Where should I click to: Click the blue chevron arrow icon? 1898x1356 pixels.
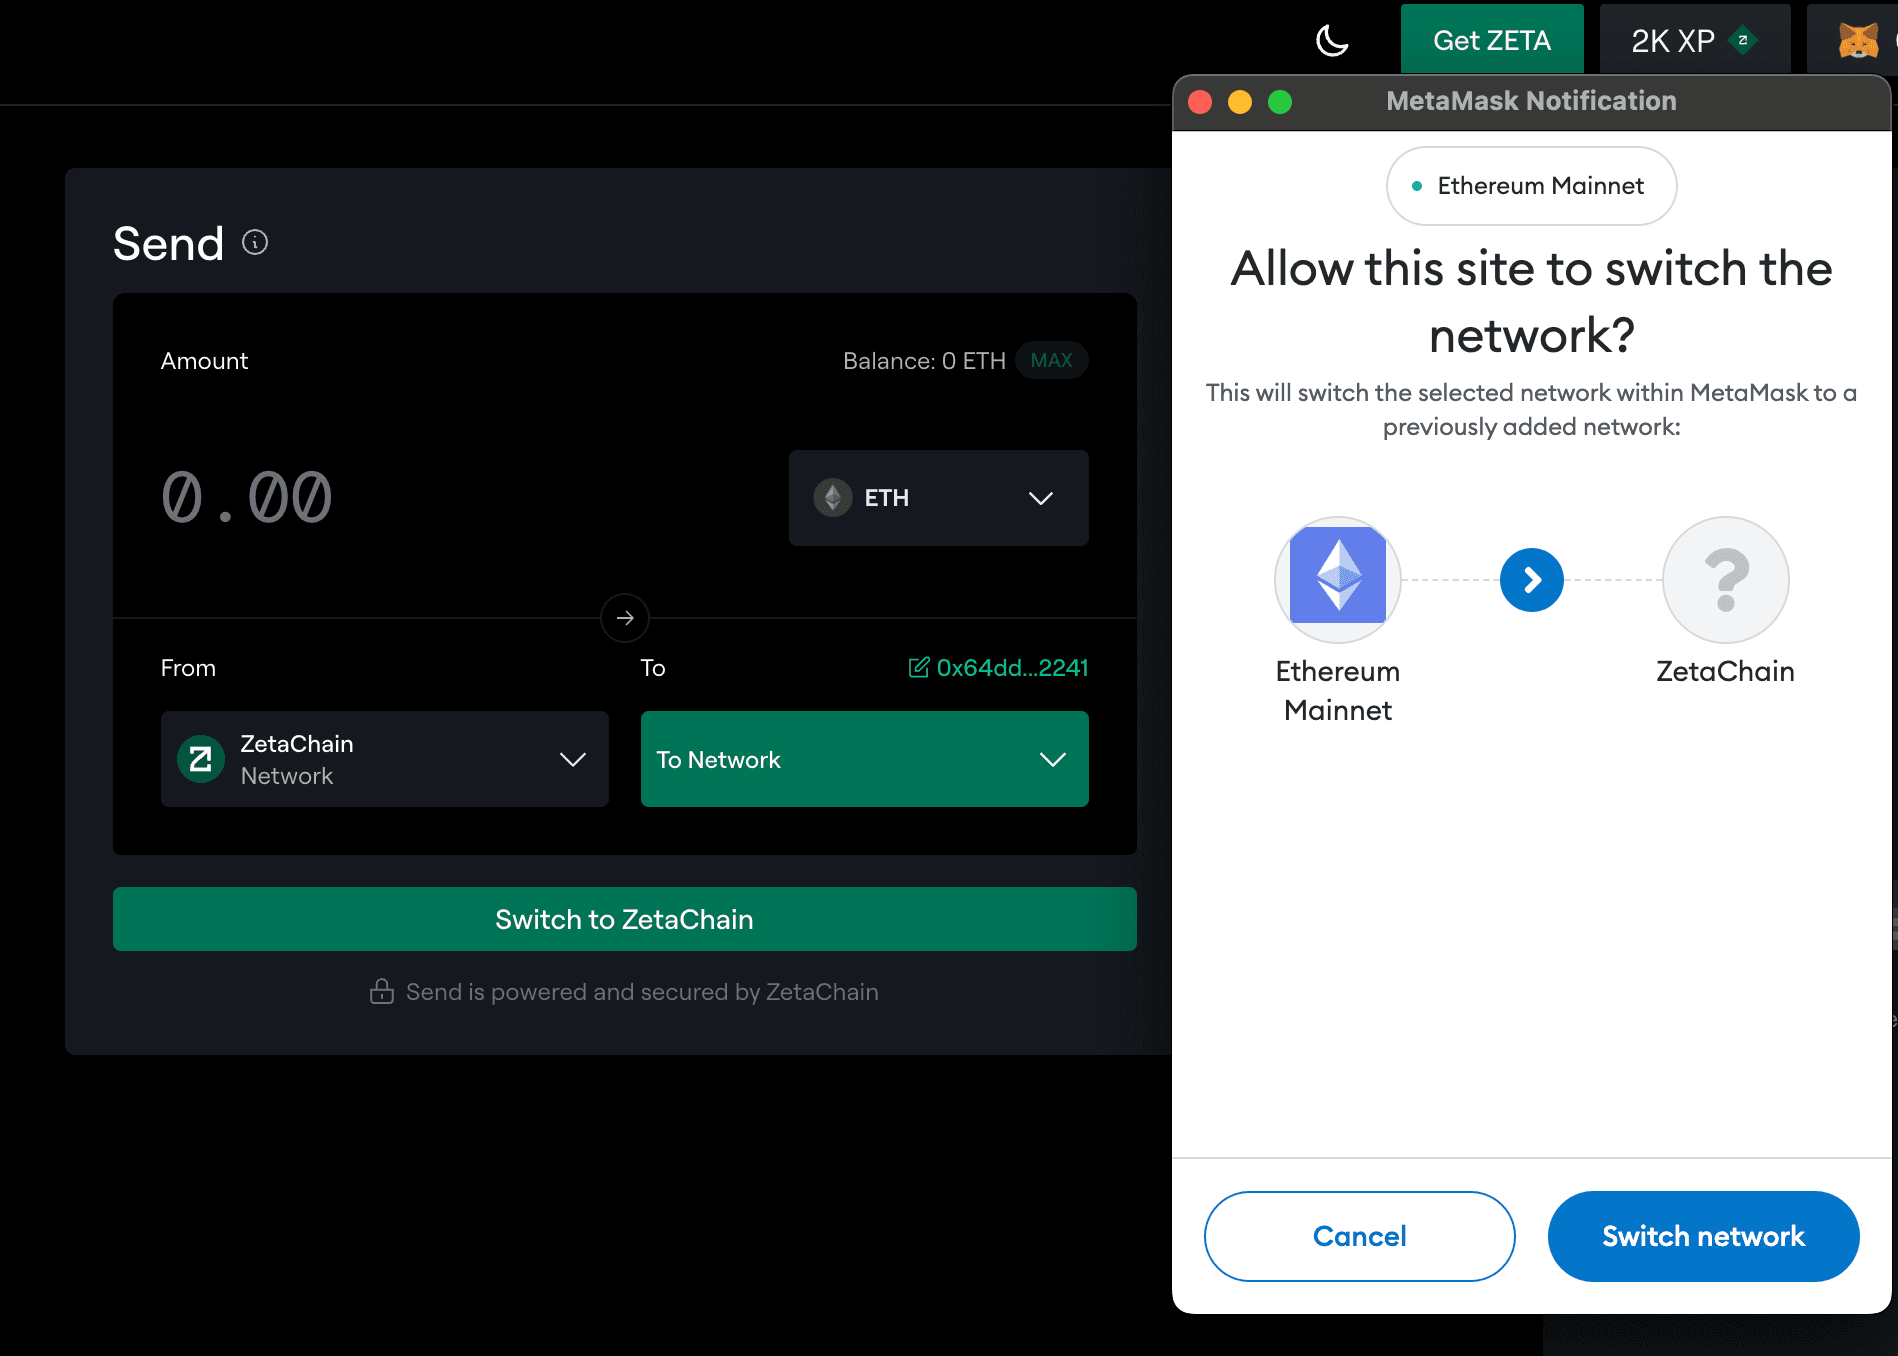1531,580
